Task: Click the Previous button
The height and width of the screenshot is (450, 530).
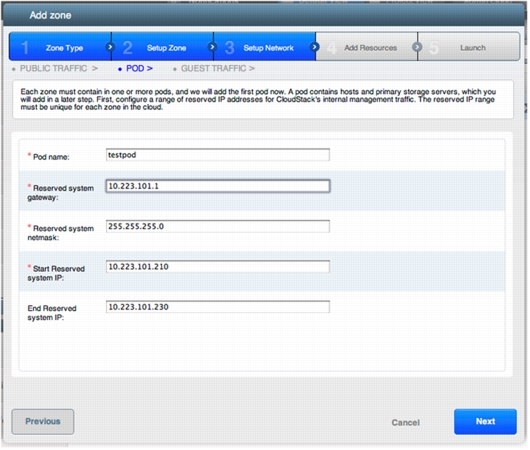Action: click(43, 422)
